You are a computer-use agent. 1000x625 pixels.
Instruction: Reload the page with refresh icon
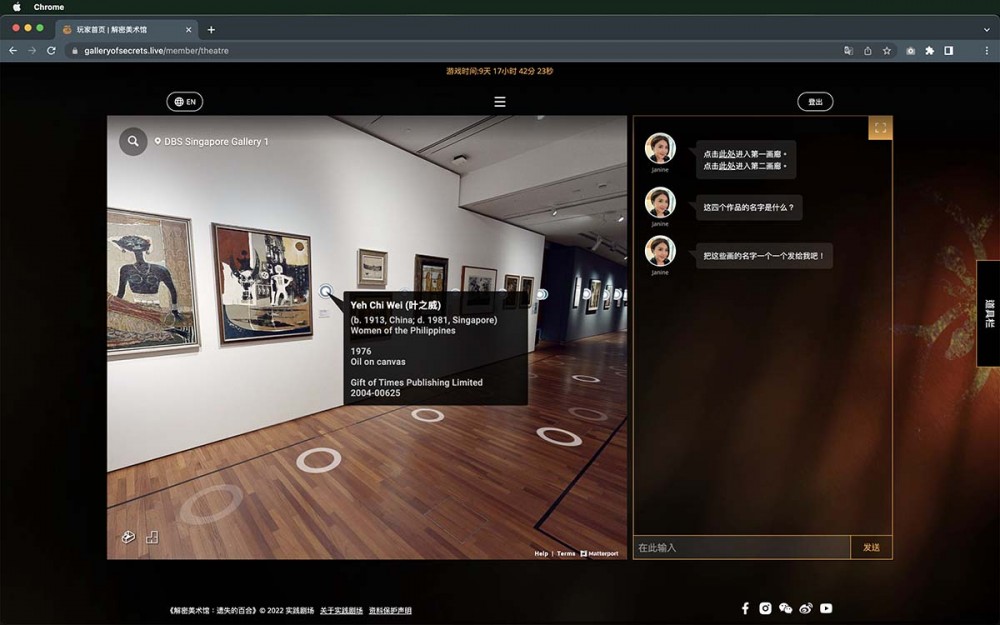[x=51, y=50]
